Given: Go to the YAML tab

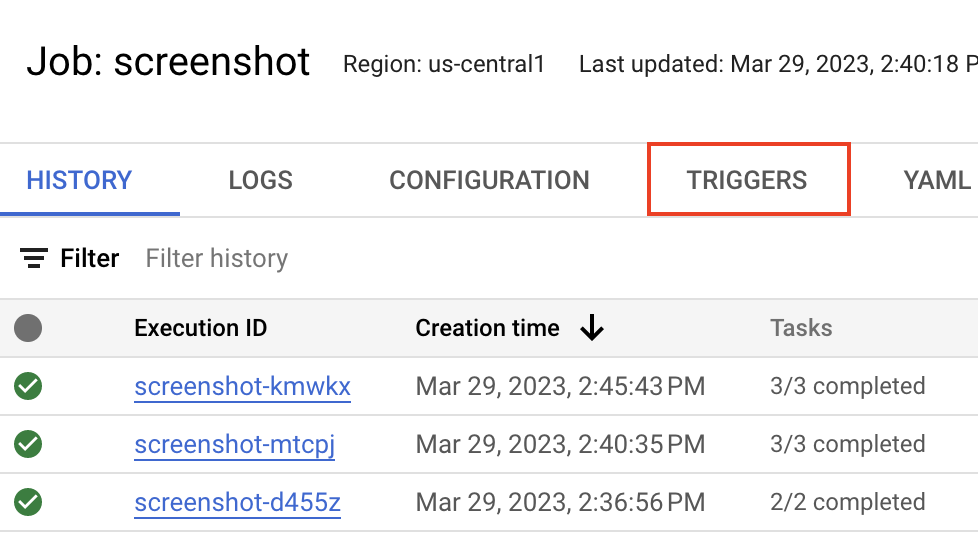Looking at the screenshot, I should 937,180.
